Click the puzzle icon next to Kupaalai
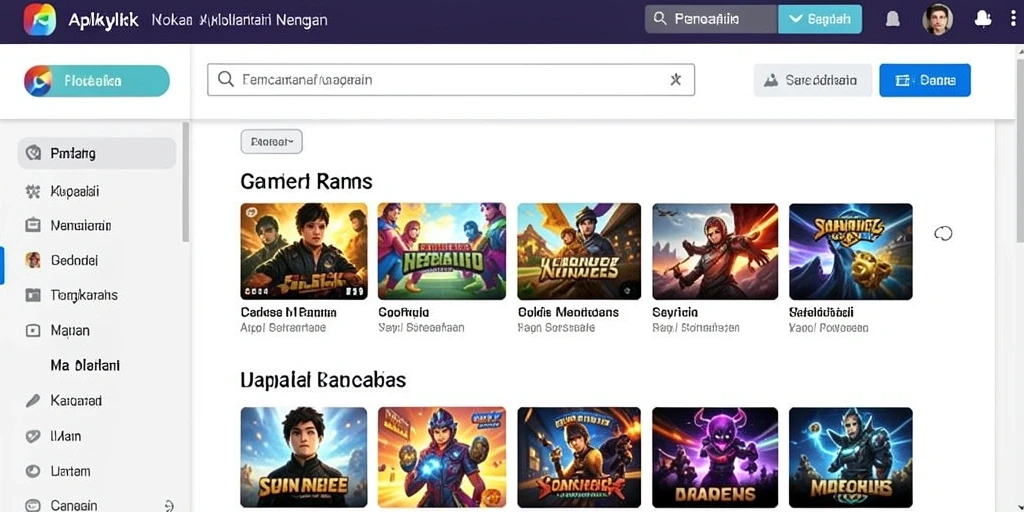This screenshot has width=1024, height=512. [33, 191]
